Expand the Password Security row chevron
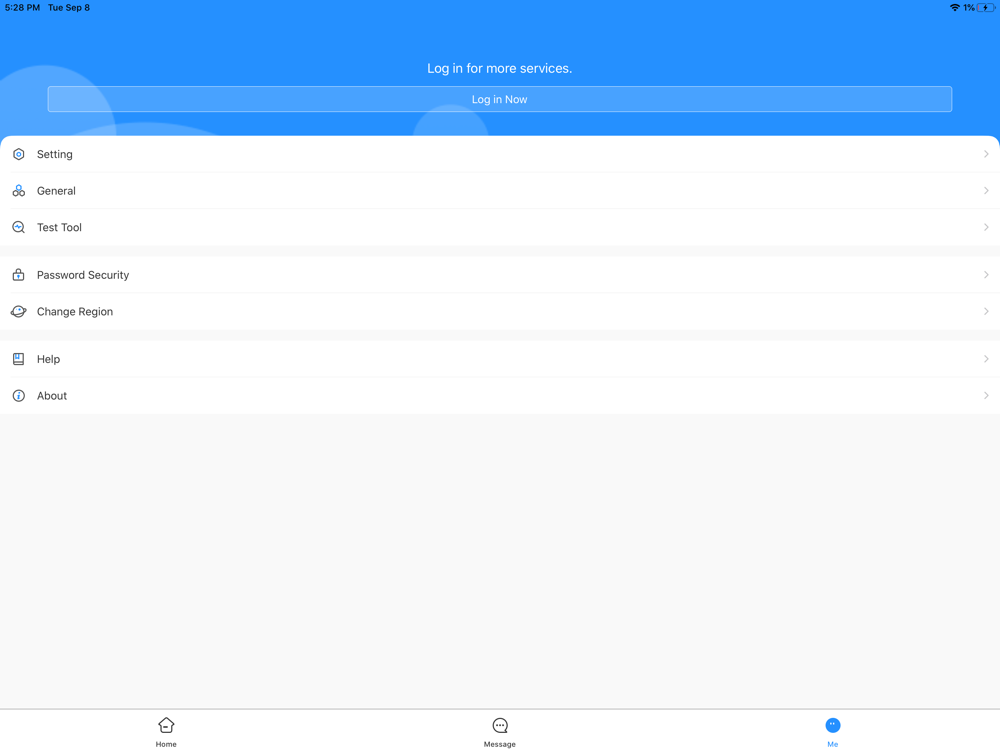Screen dimensions: 1000x750 pos(986,275)
